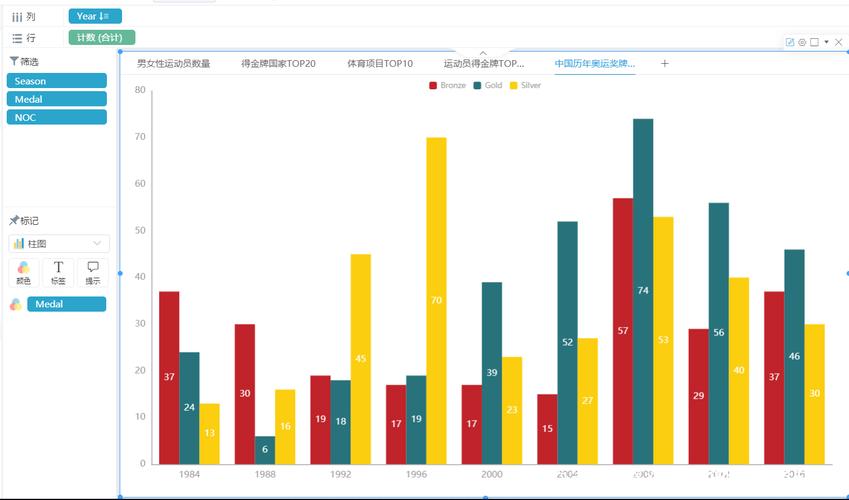Click the color palette icon beside Medal
The width and height of the screenshot is (849, 500).
click(16, 304)
